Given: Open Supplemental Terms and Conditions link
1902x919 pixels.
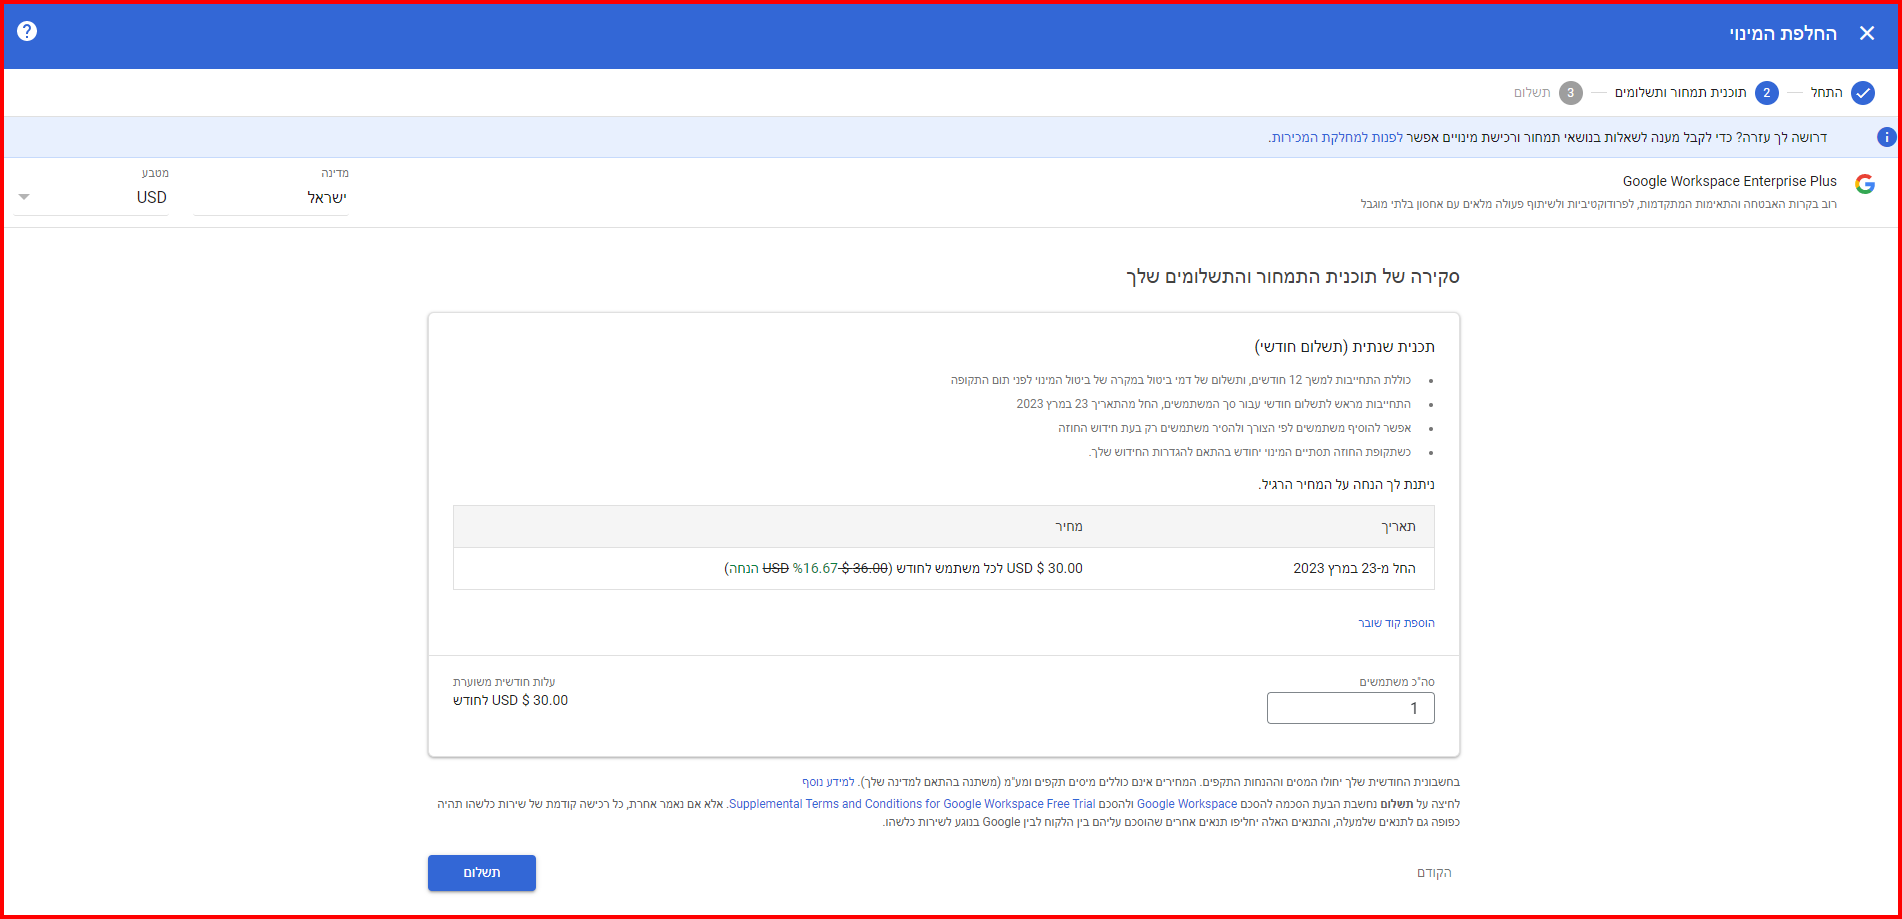Looking at the screenshot, I should click(912, 804).
